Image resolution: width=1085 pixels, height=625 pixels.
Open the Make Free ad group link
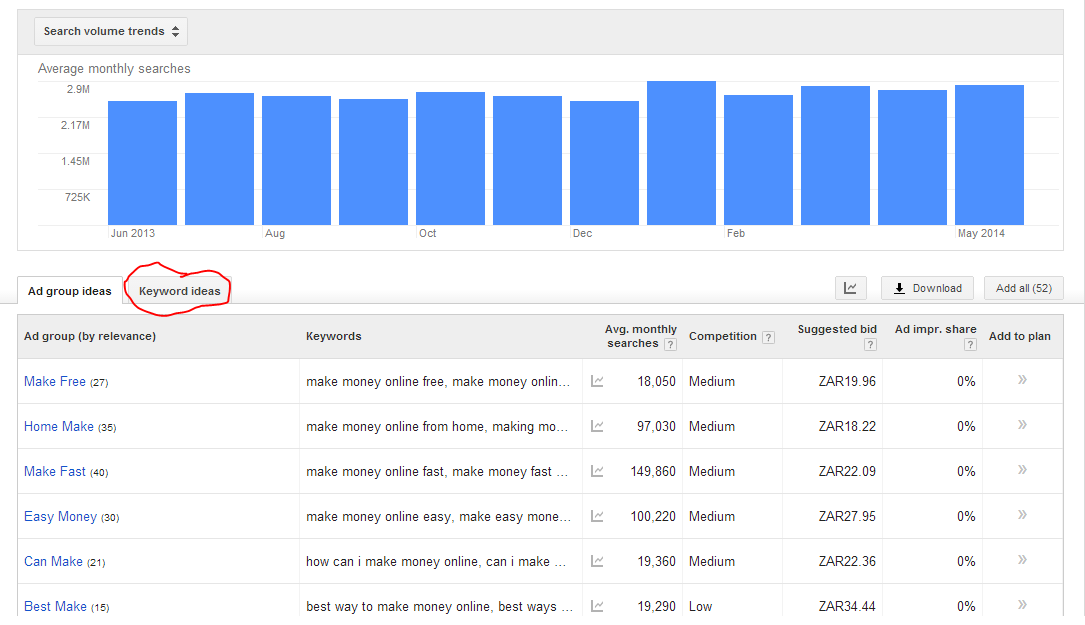coord(55,381)
